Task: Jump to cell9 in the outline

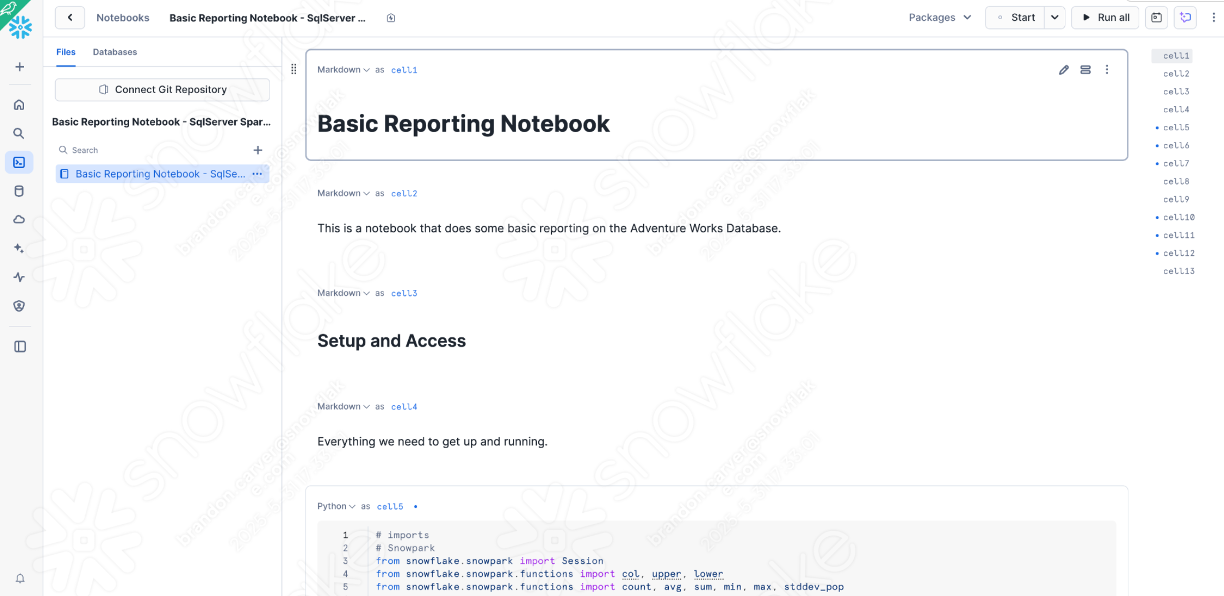Action: pyautogui.click(x=1176, y=200)
